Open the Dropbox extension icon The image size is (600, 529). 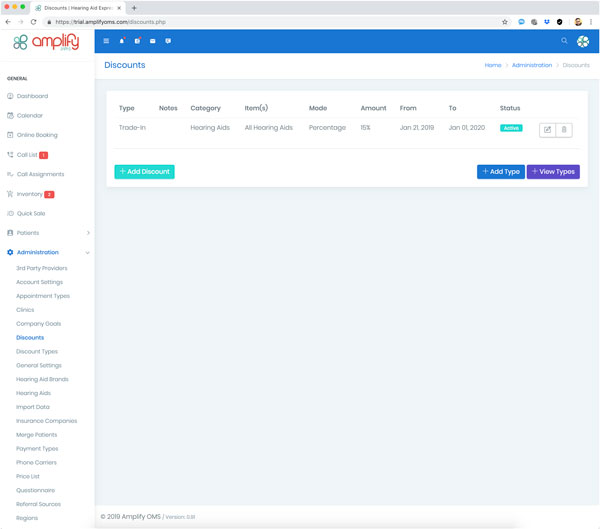click(x=547, y=22)
